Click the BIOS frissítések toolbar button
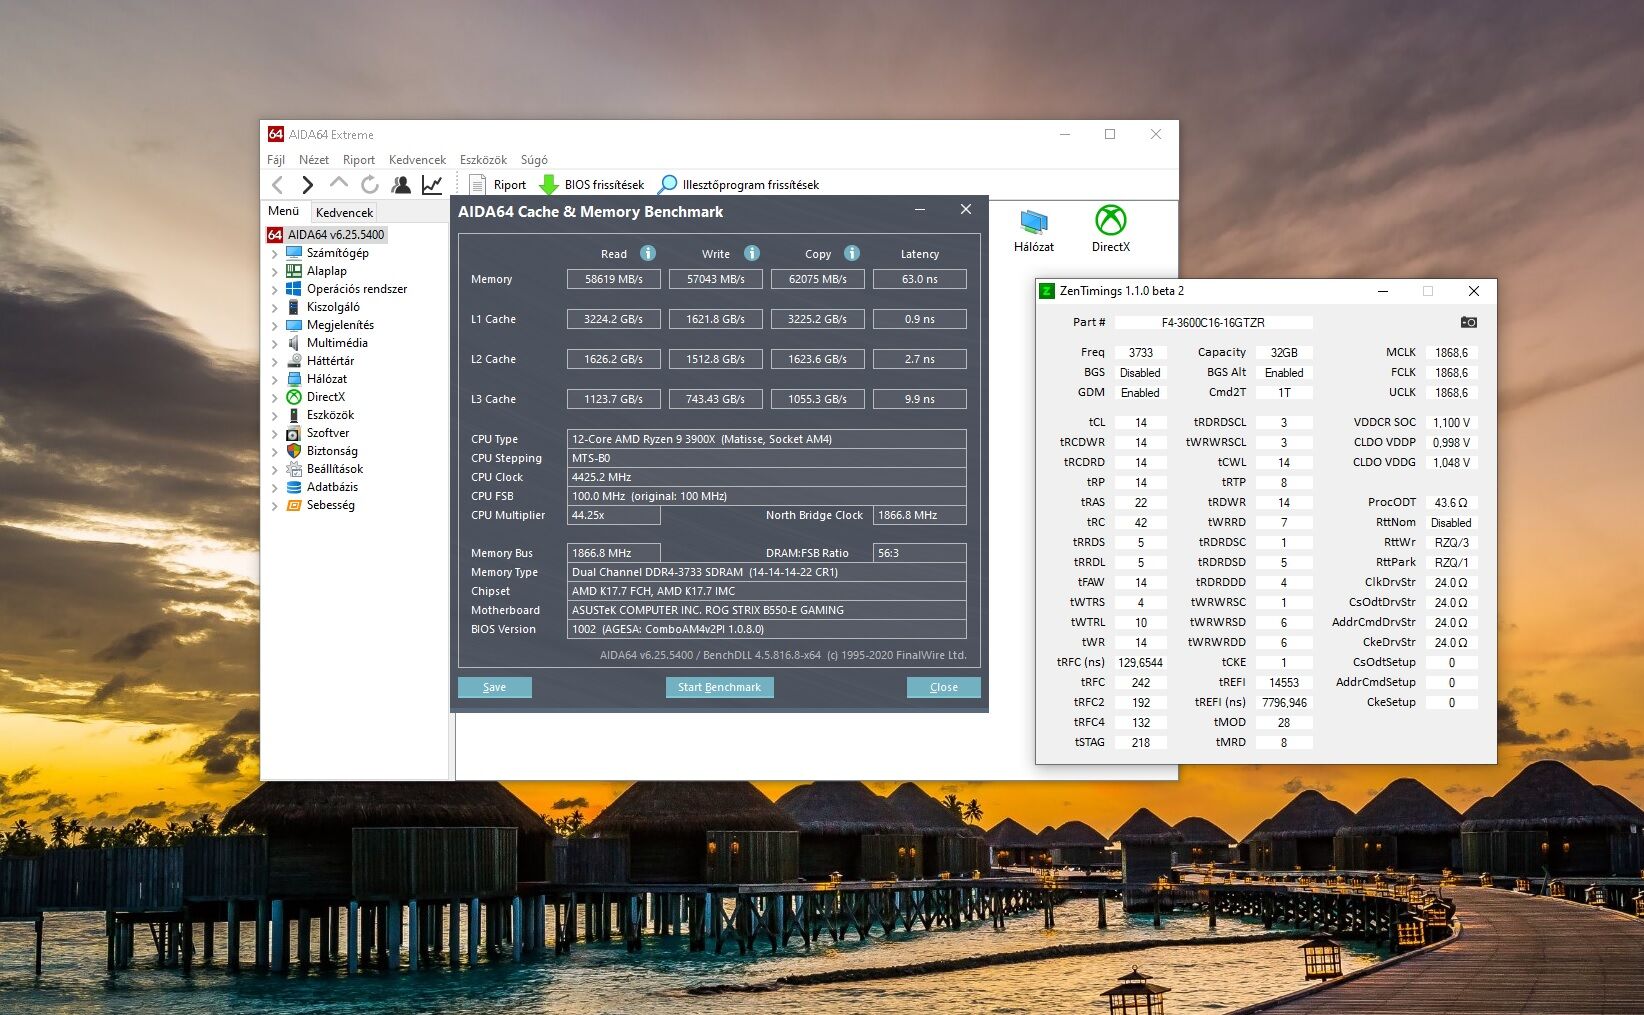The image size is (1644, 1015). pyautogui.click(x=591, y=184)
